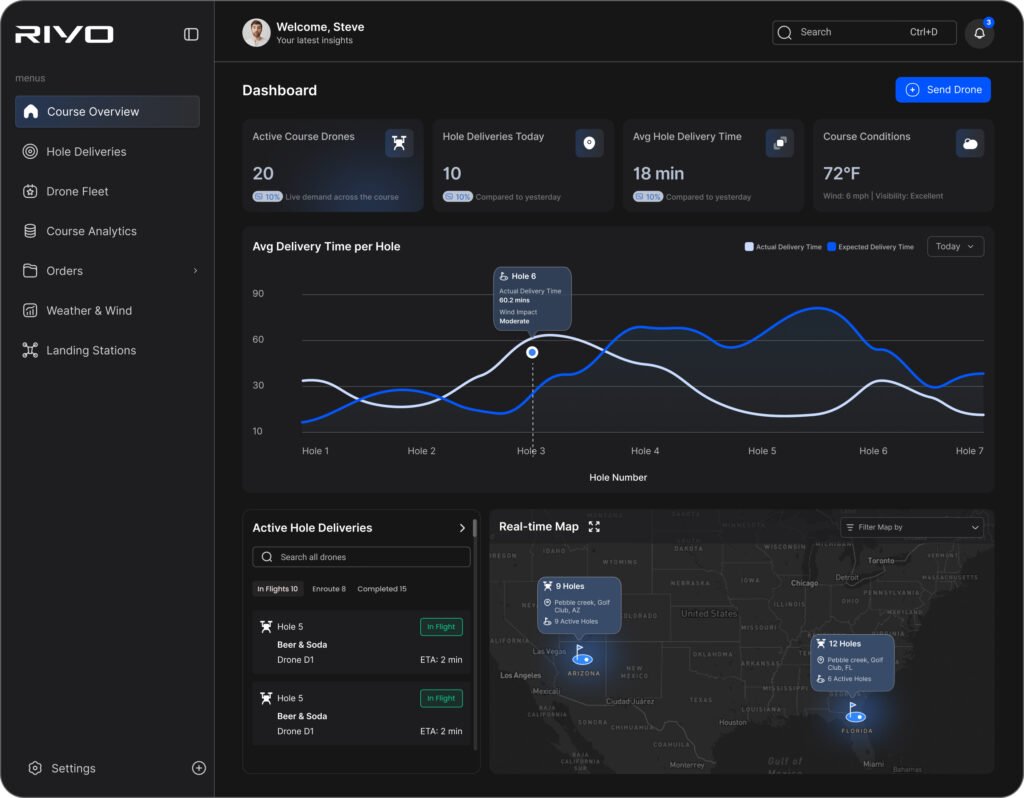Open the Today time range dropdown
This screenshot has width=1024, height=798.
click(954, 246)
